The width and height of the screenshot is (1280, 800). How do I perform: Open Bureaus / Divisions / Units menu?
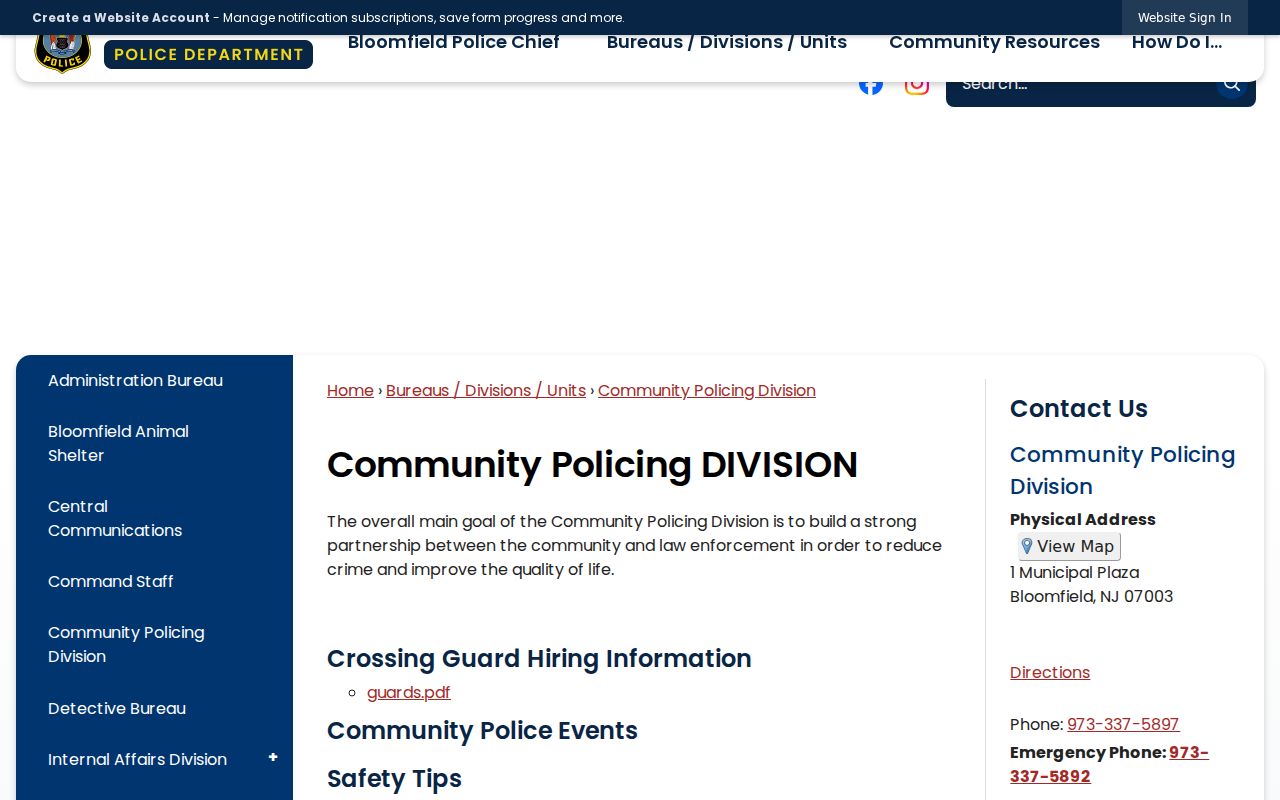pos(727,42)
